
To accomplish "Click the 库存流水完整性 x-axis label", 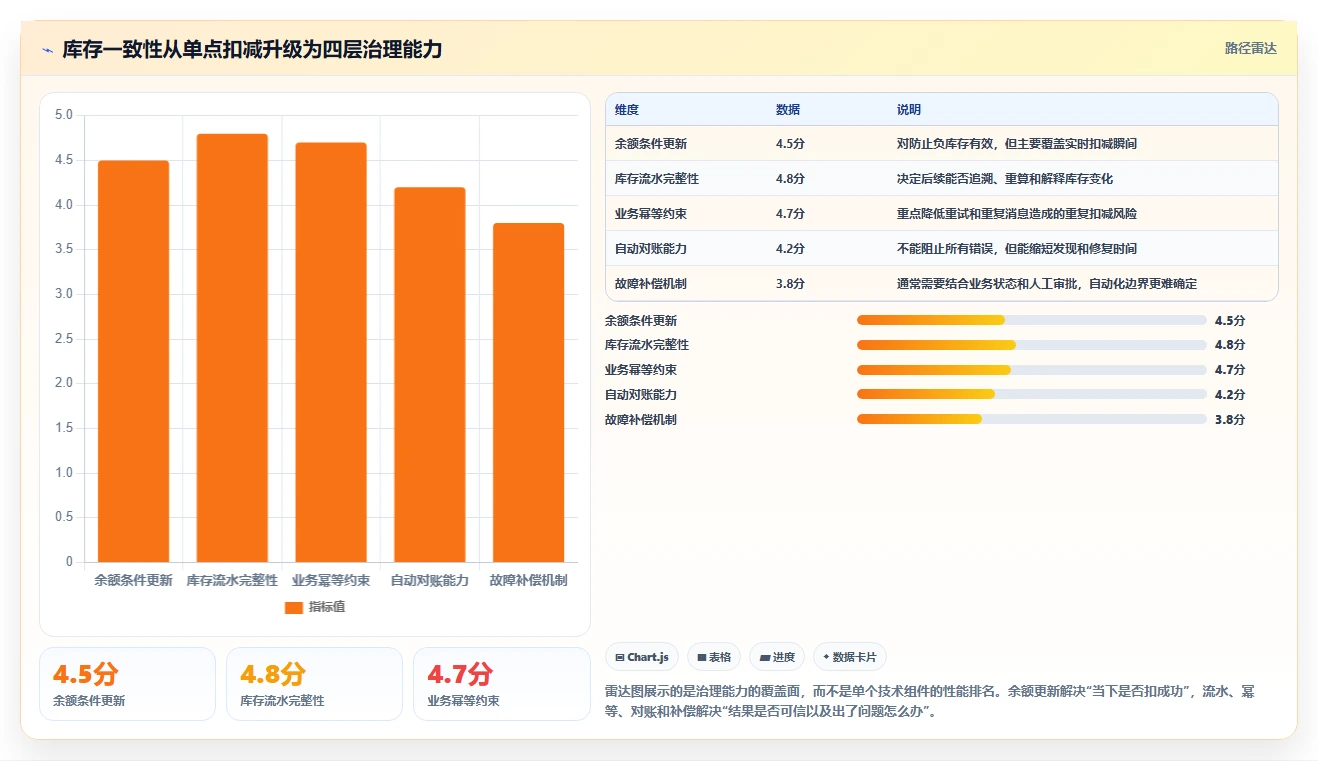I will pyautogui.click(x=232, y=580).
